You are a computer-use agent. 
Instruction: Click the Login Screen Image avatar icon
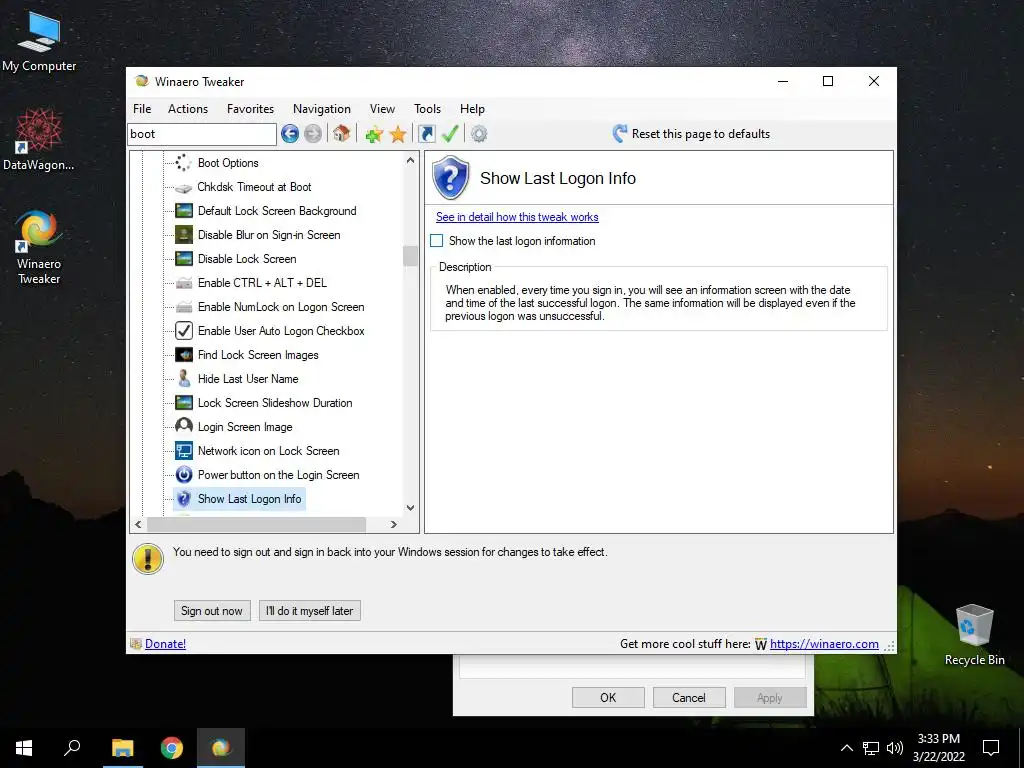point(184,426)
